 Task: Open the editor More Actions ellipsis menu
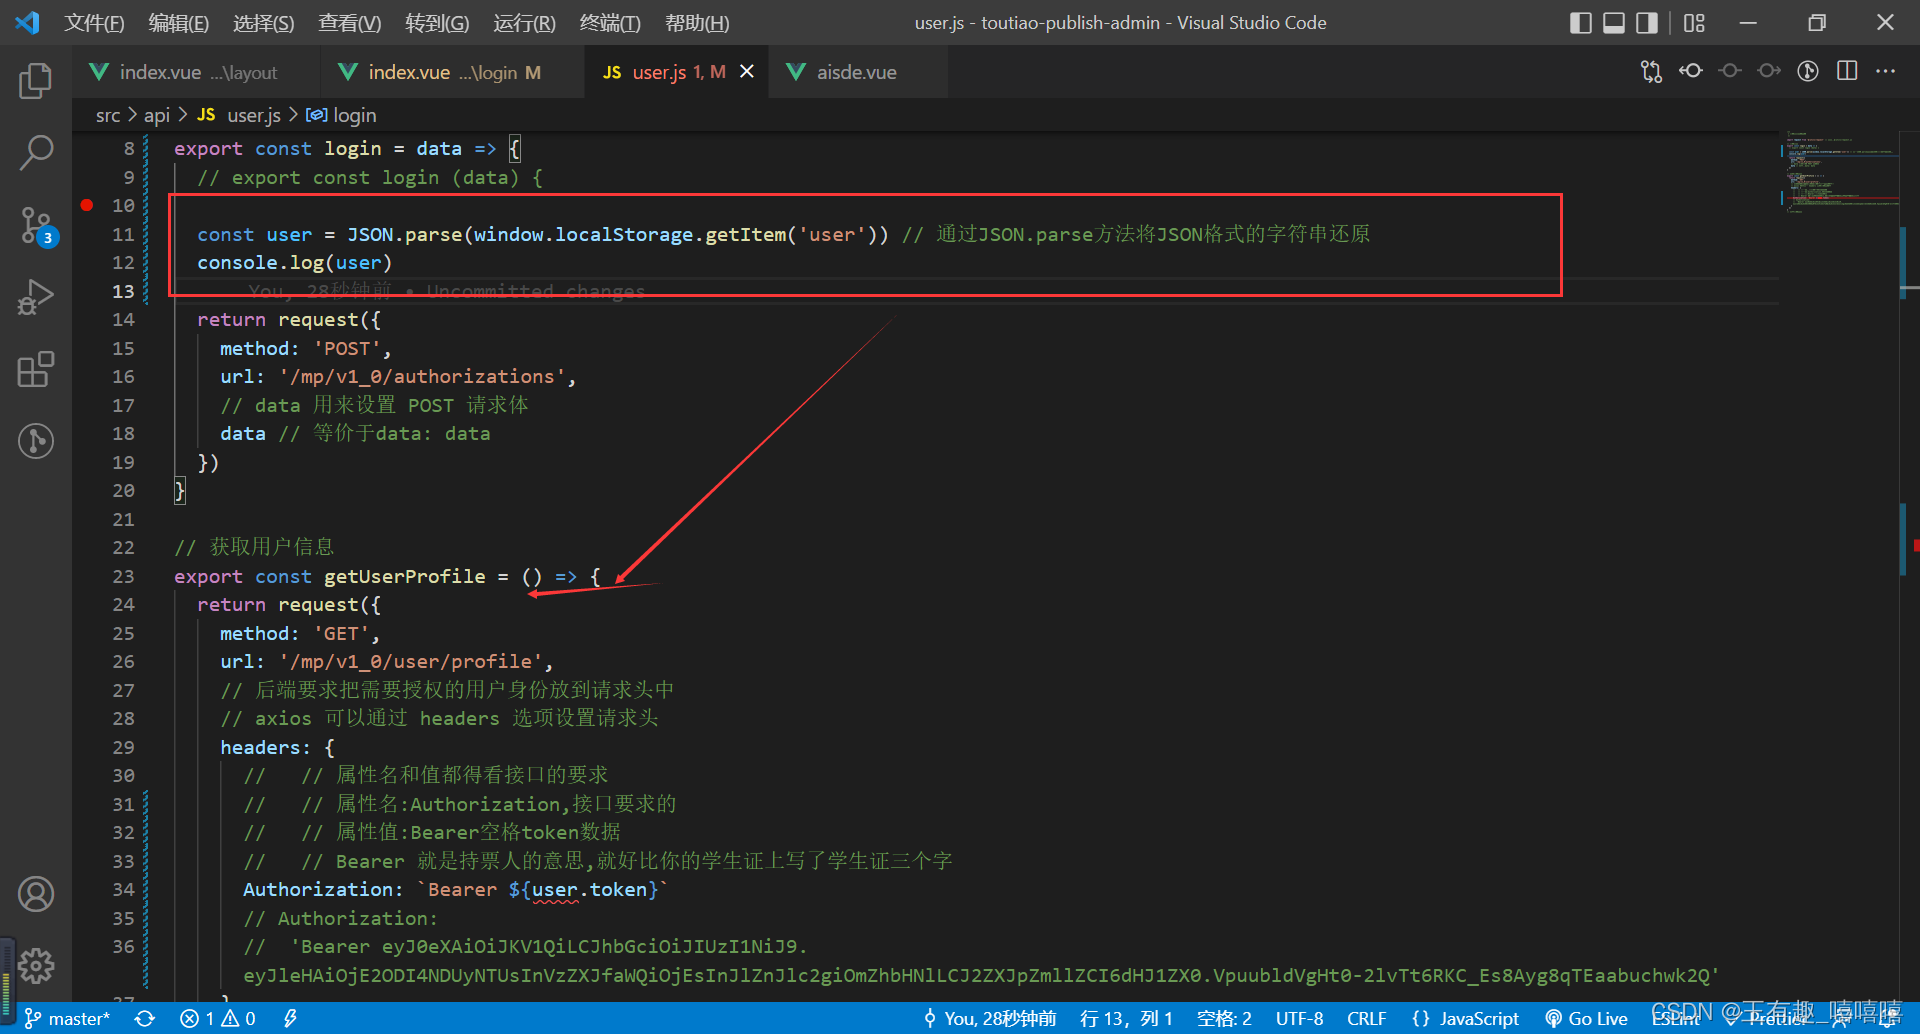point(1886,71)
